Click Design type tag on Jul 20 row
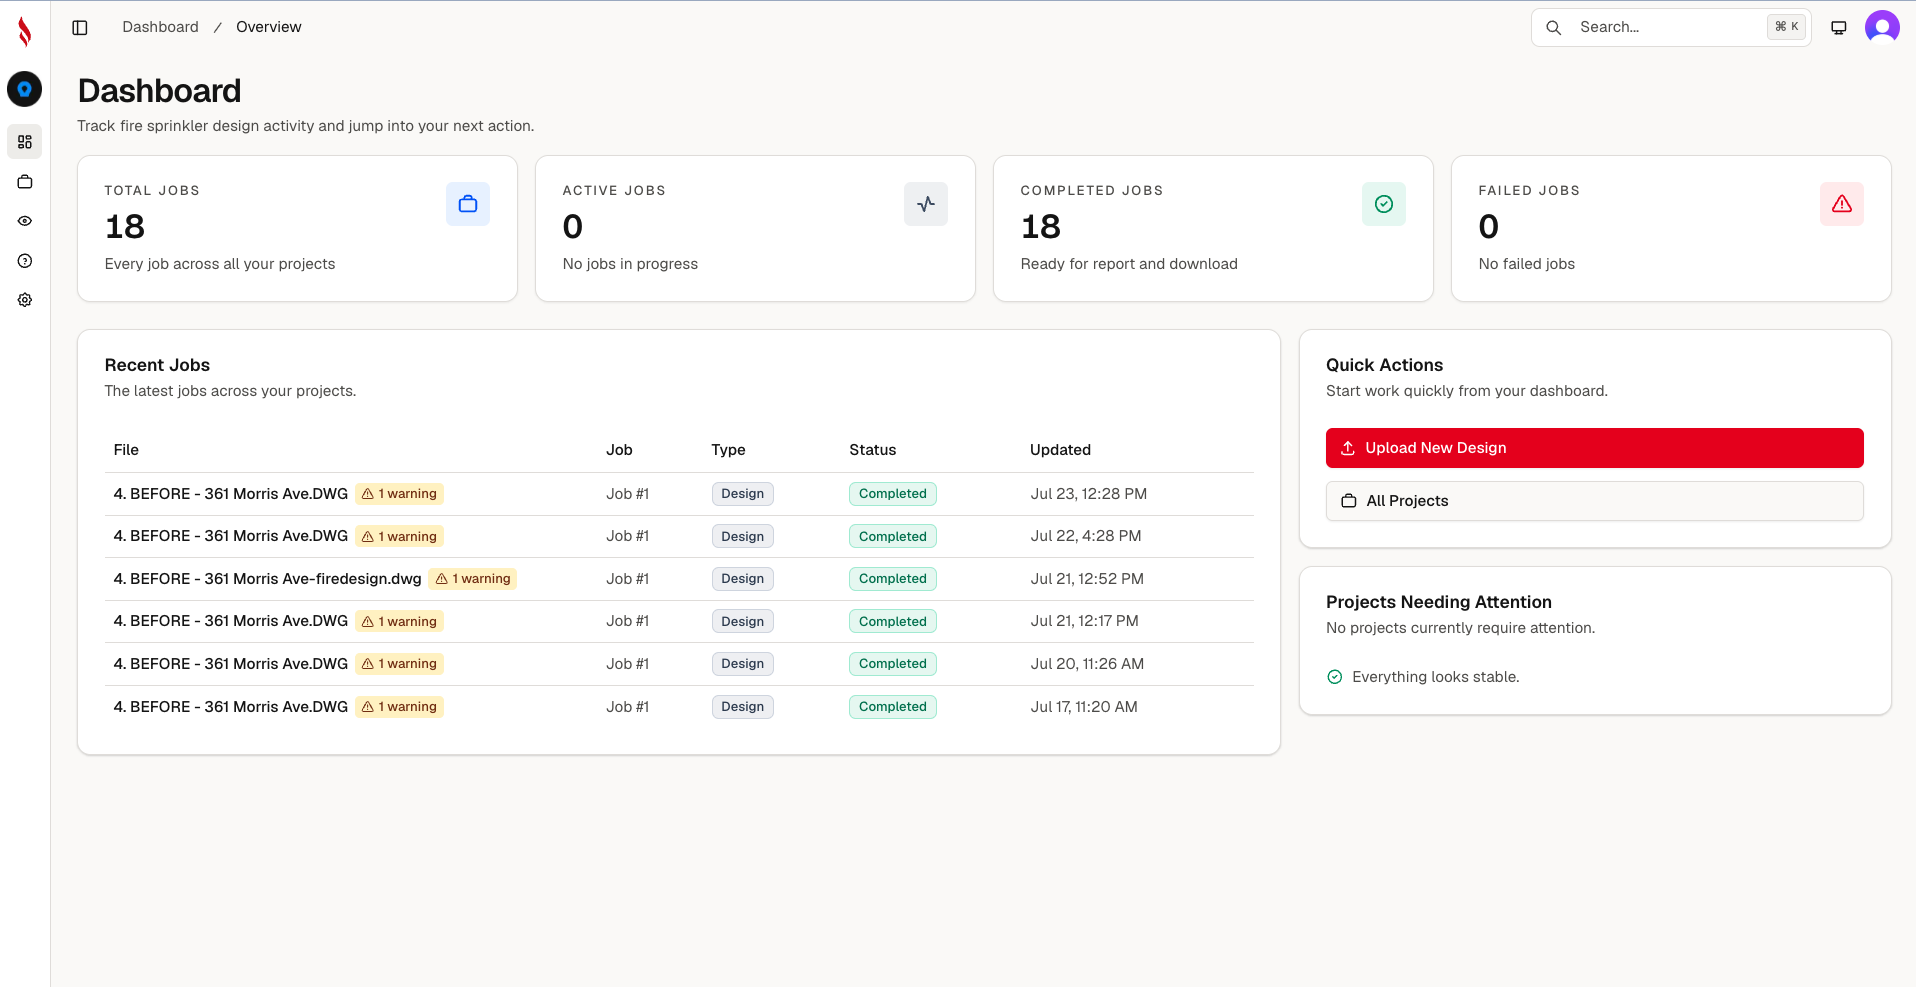This screenshot has width=1916, height=987. pyautogui.click(x=743, y=664)
